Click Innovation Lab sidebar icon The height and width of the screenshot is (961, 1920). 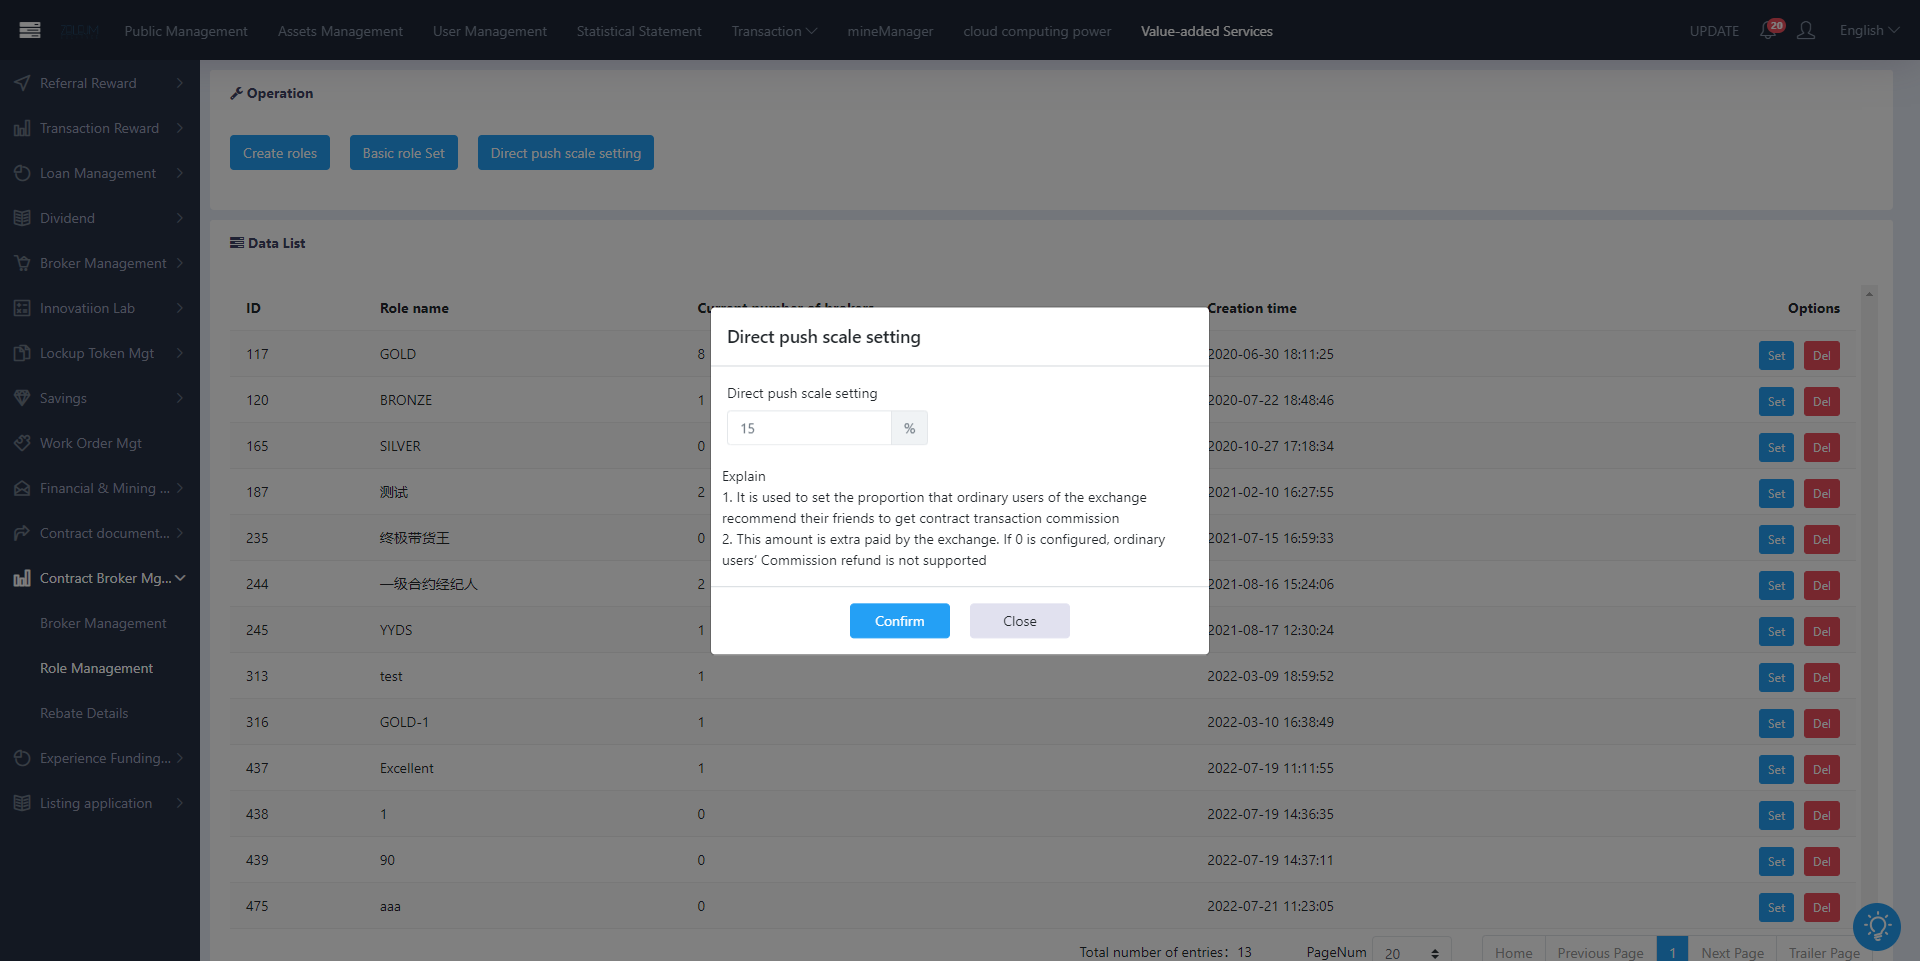point(22,308)
